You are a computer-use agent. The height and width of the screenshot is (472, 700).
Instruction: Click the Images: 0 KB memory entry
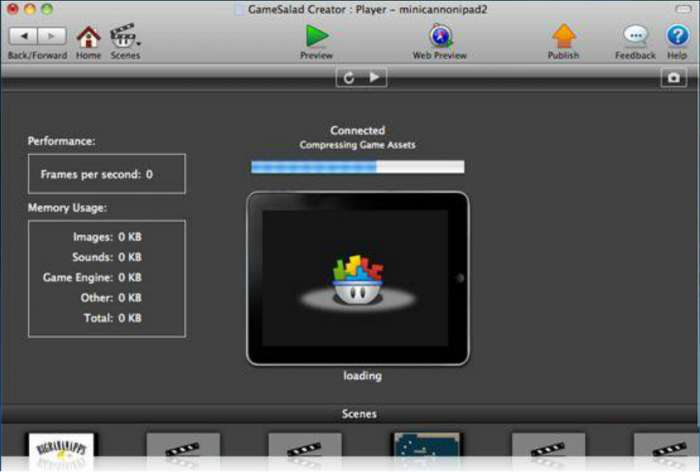tap(107, 237)
